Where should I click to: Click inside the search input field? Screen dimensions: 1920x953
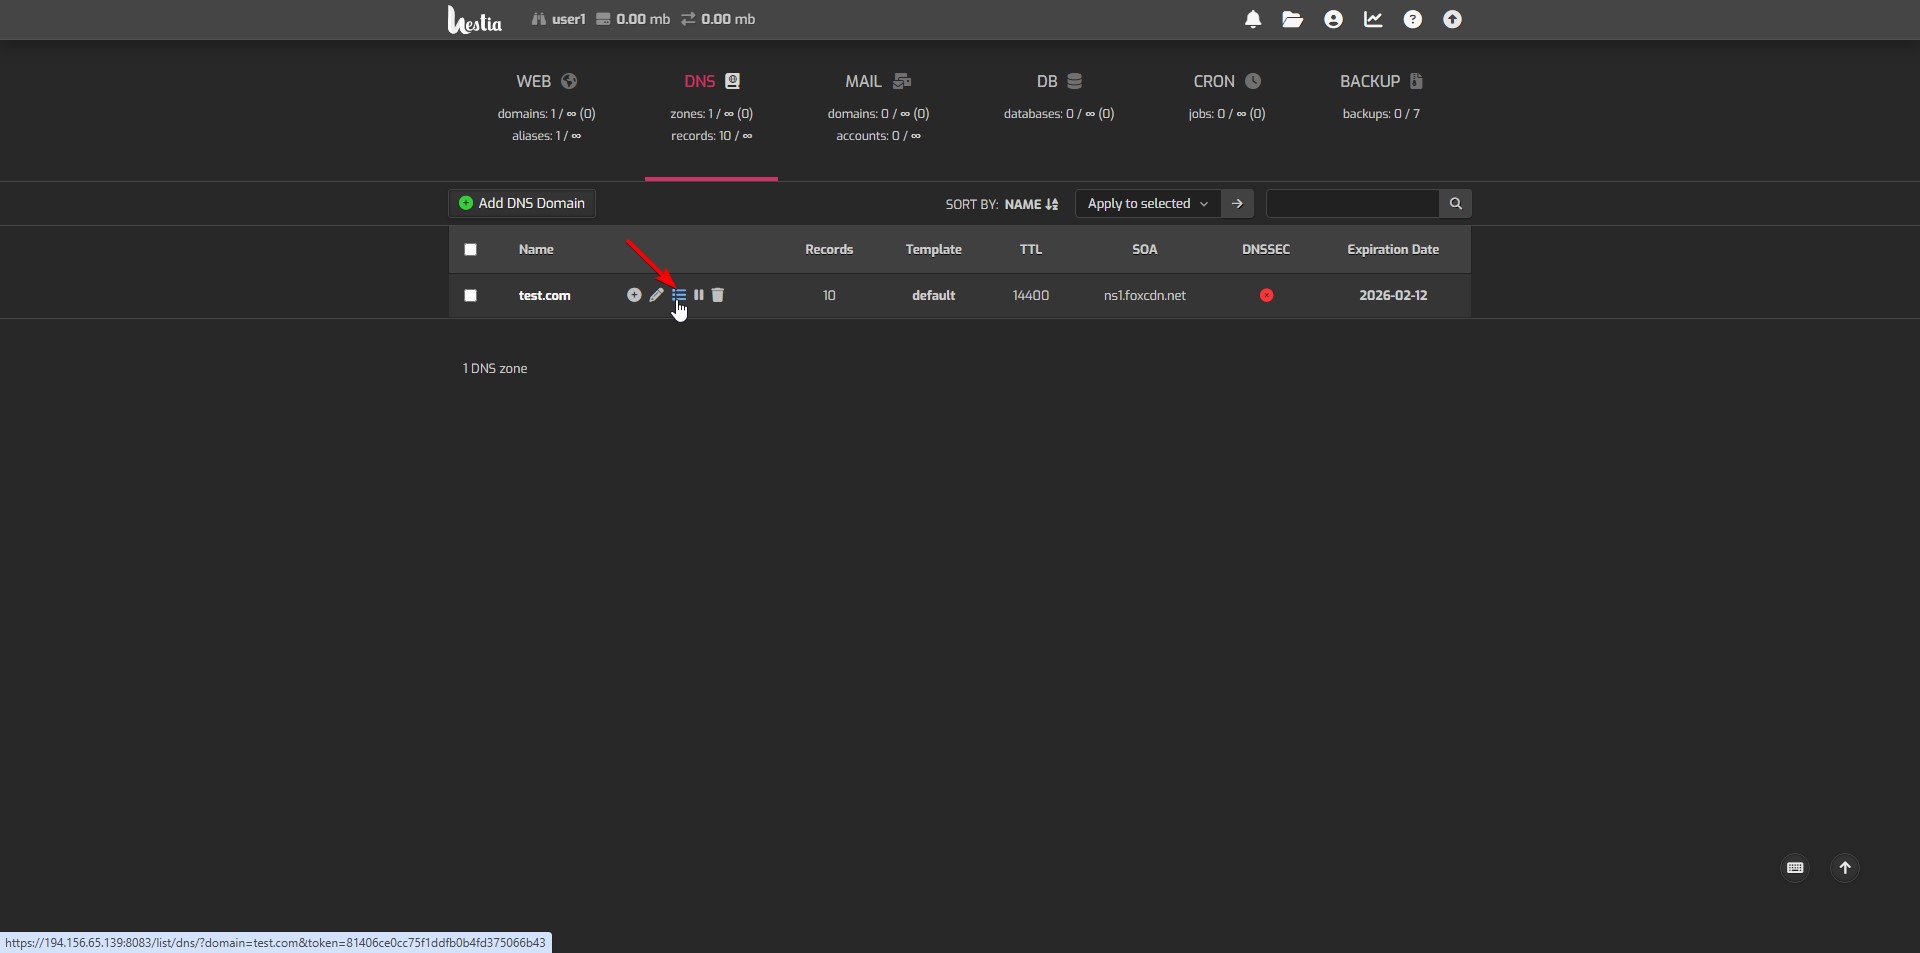(1352, 204)
